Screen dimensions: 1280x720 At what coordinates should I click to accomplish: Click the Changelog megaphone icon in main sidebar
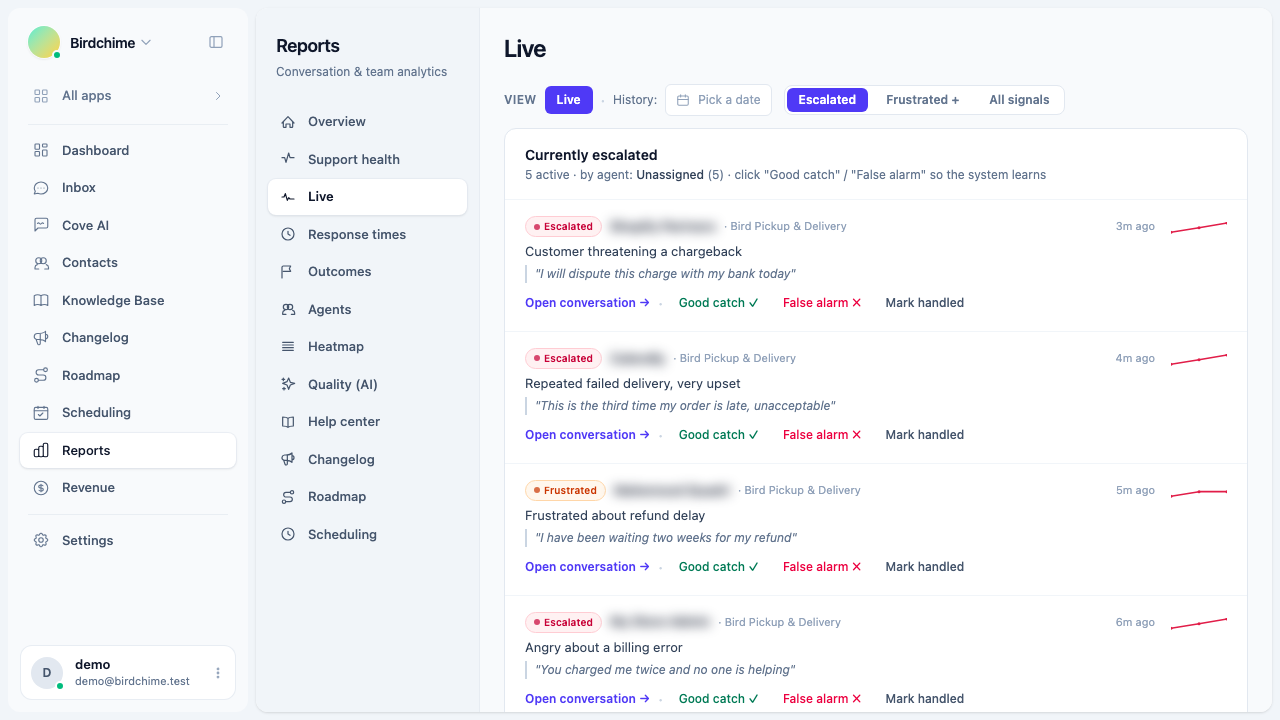click(x=41, y=338)
